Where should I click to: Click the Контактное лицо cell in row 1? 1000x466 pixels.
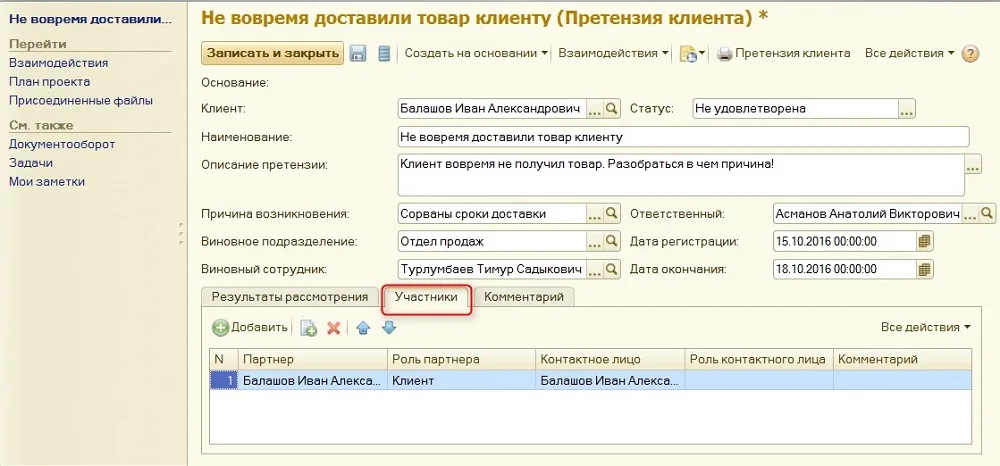point(610,381)
